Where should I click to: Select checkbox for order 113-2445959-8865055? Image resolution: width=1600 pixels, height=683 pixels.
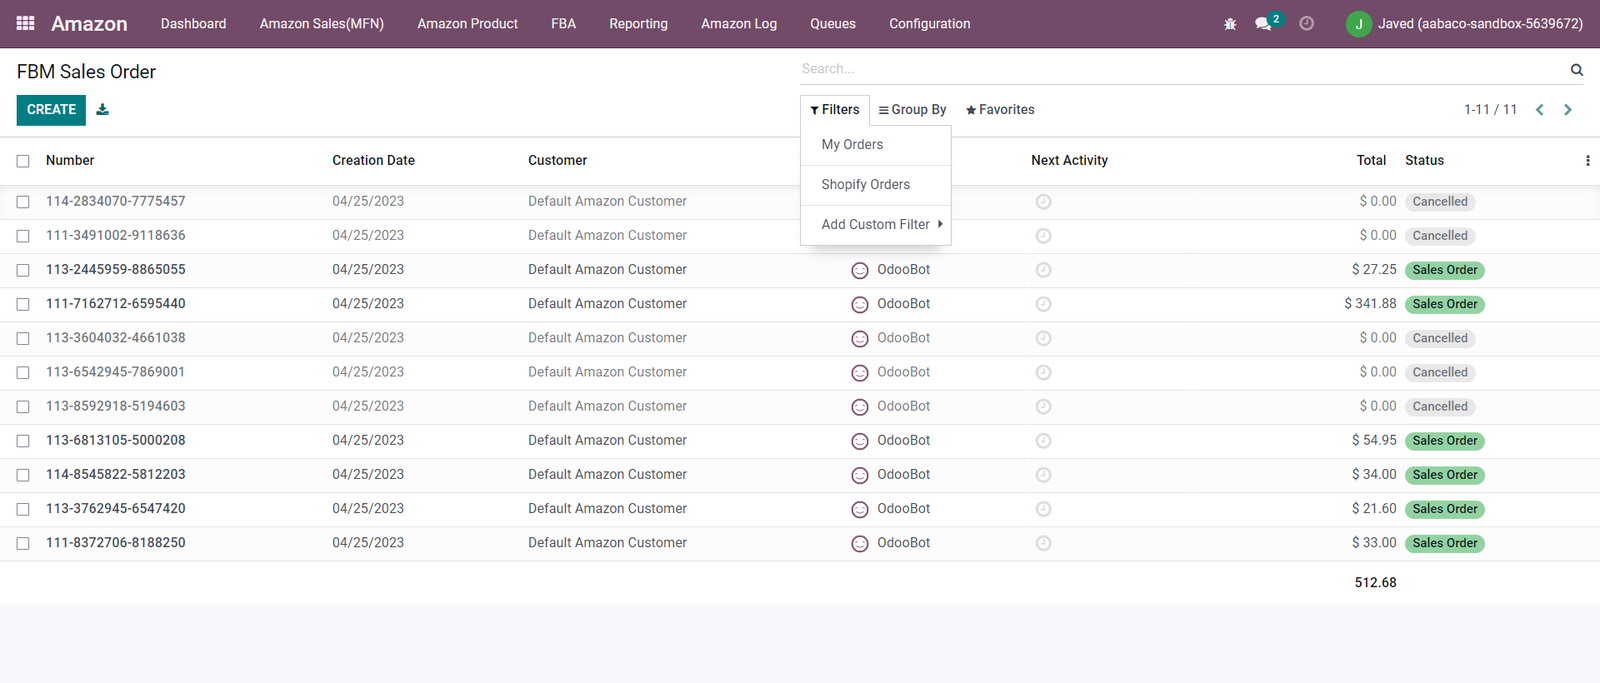(x=23, y=270)
